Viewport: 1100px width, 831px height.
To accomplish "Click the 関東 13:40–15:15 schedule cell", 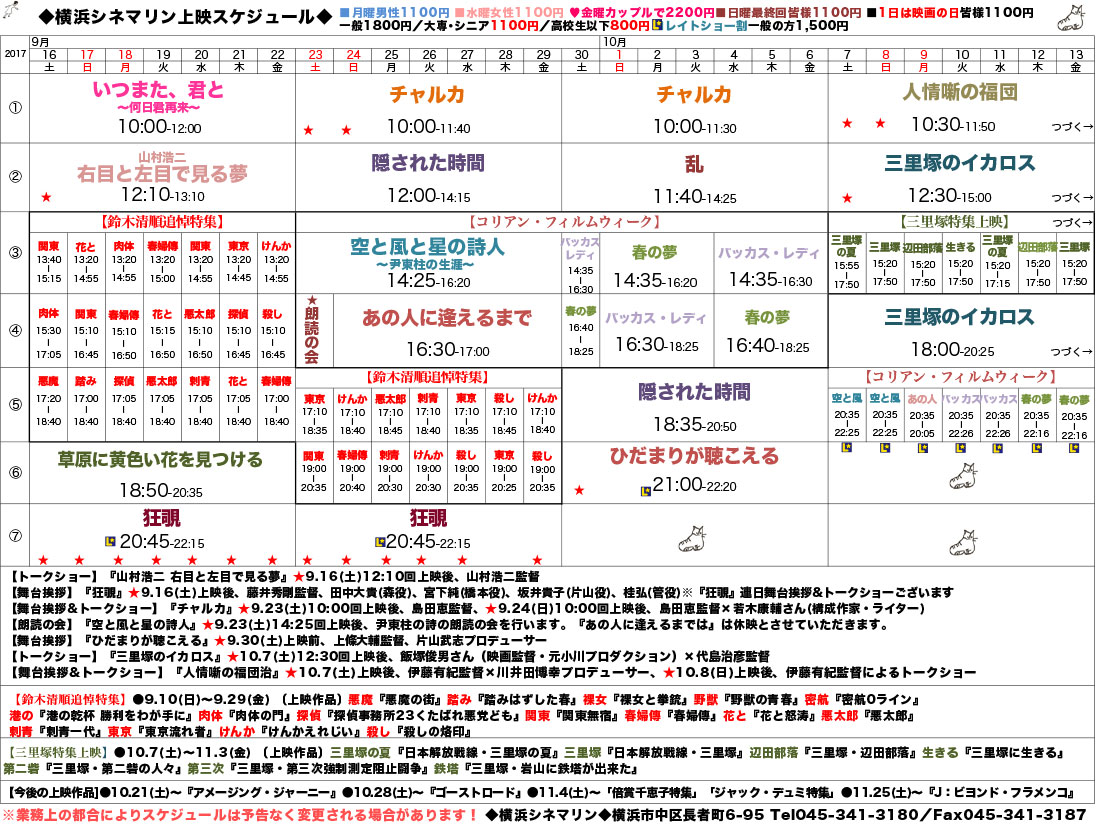I will pyautogui.click(x=48, y=262).
